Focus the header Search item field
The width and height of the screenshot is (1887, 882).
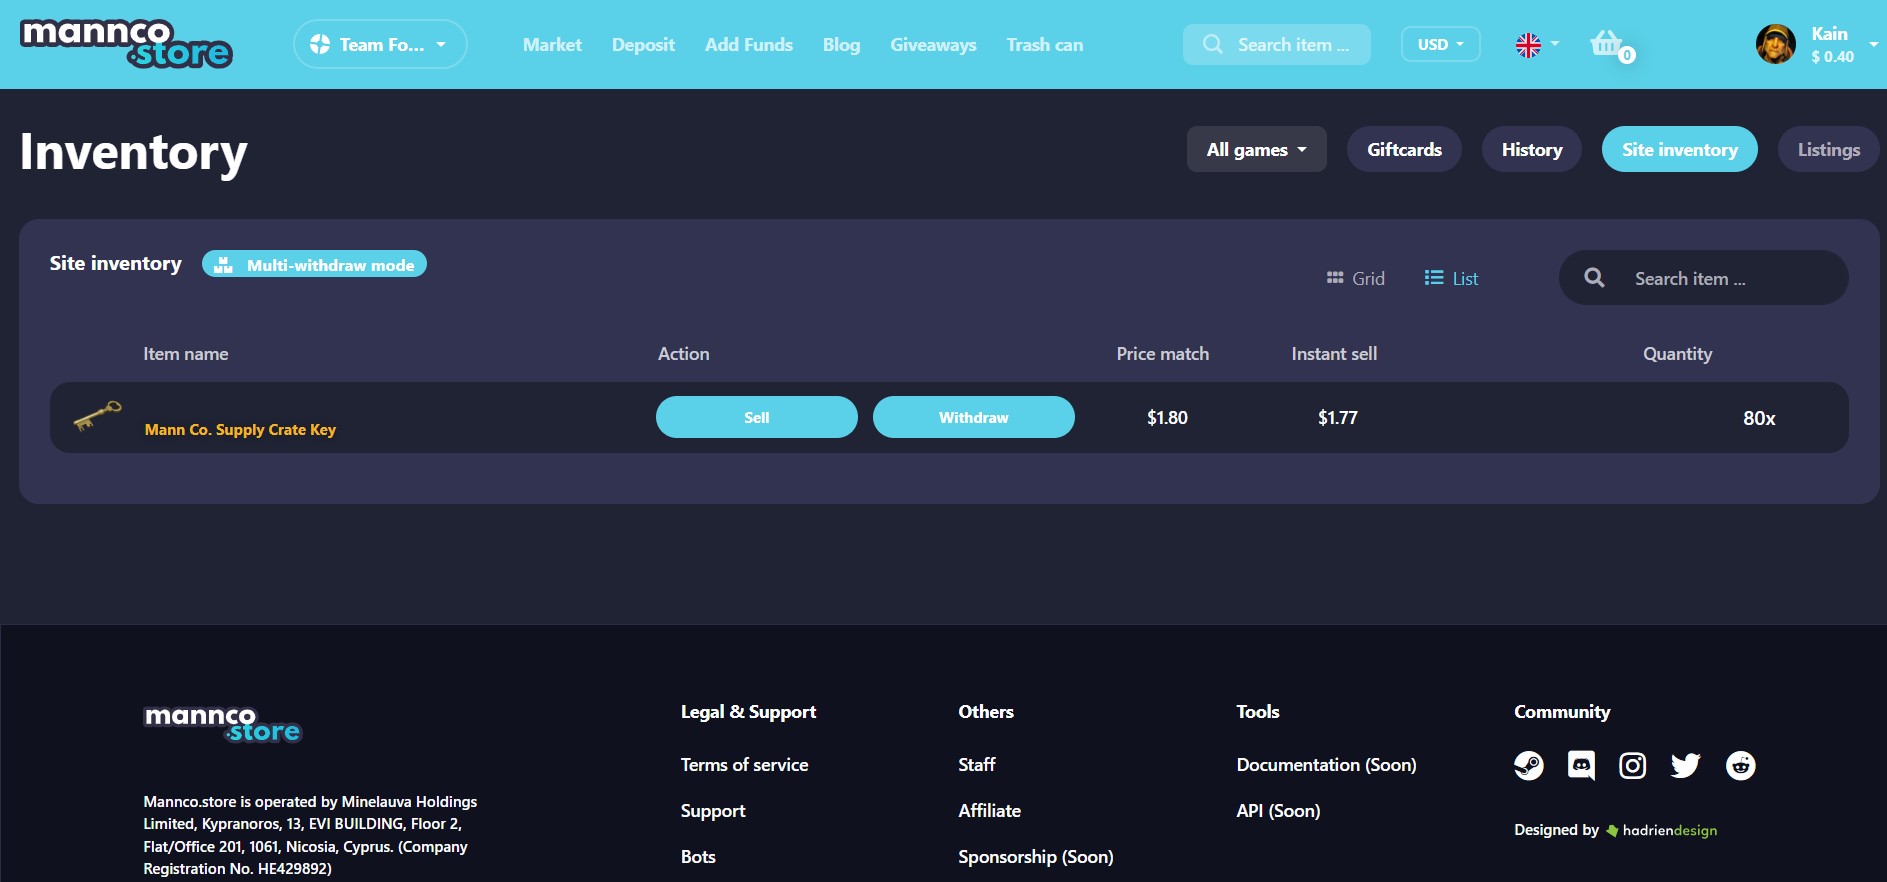coord(1277,44)
